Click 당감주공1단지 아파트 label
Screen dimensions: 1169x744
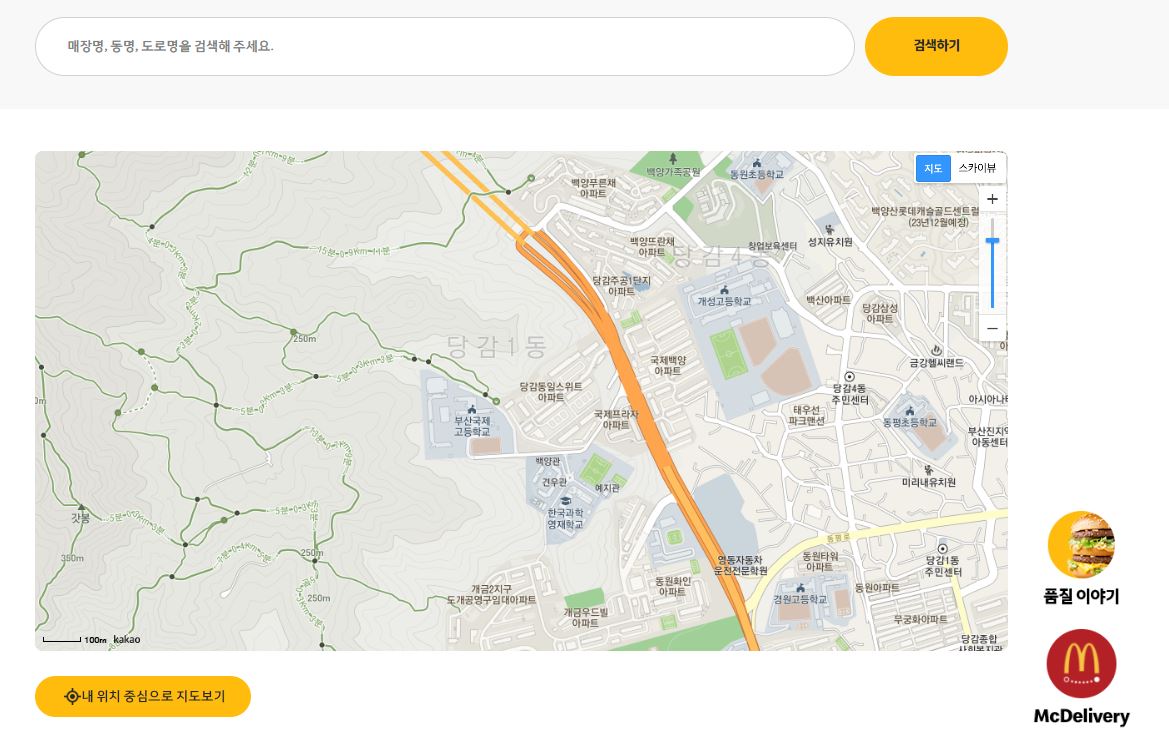621,286
